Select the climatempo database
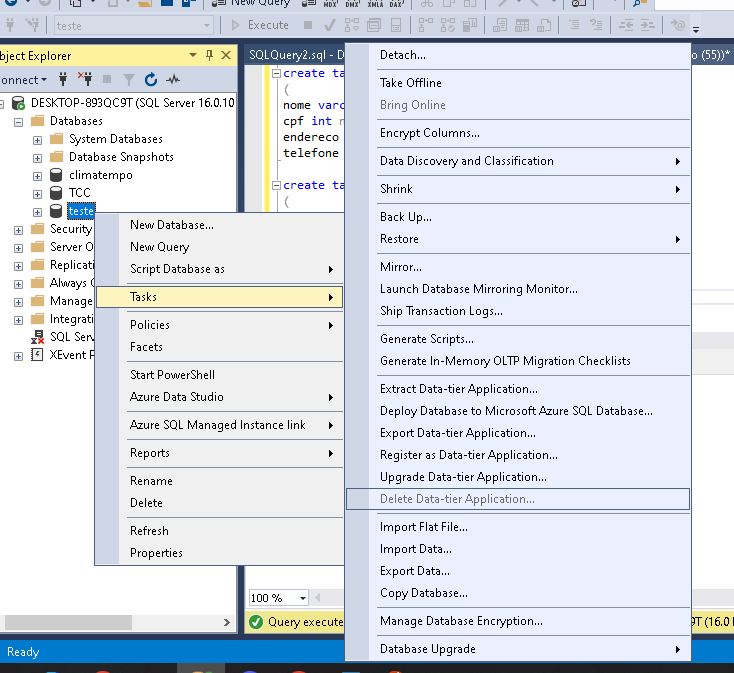Image resolution: width=734 pixels, height=673 pixels. tap(101, 175)
